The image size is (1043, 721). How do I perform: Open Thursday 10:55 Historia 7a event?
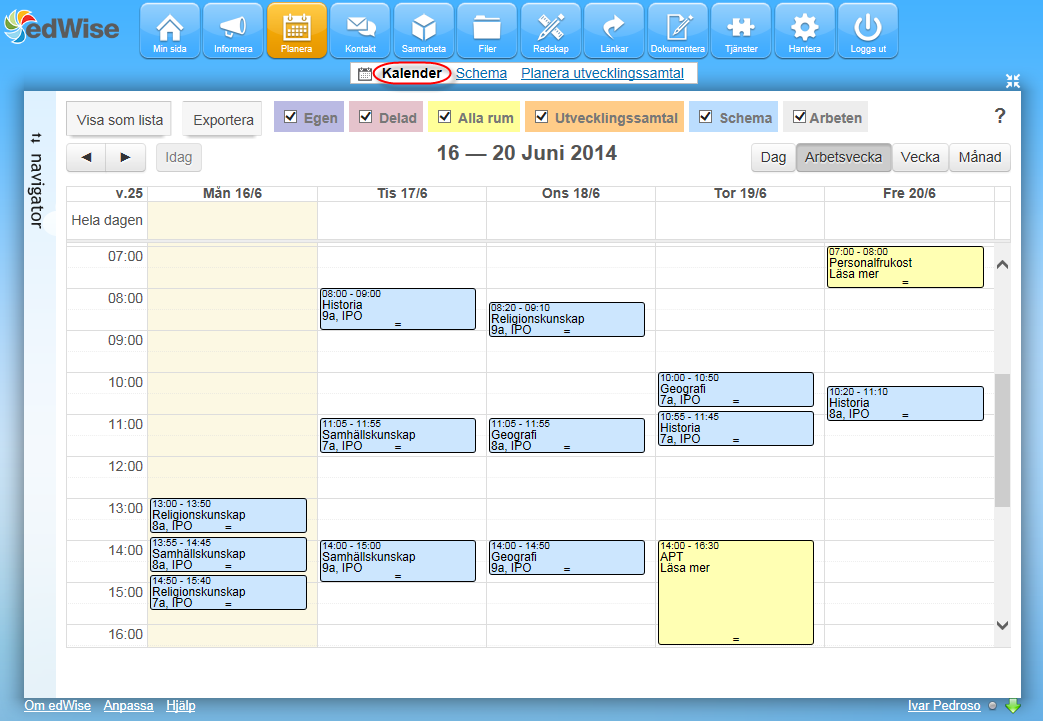coord(736,428)
